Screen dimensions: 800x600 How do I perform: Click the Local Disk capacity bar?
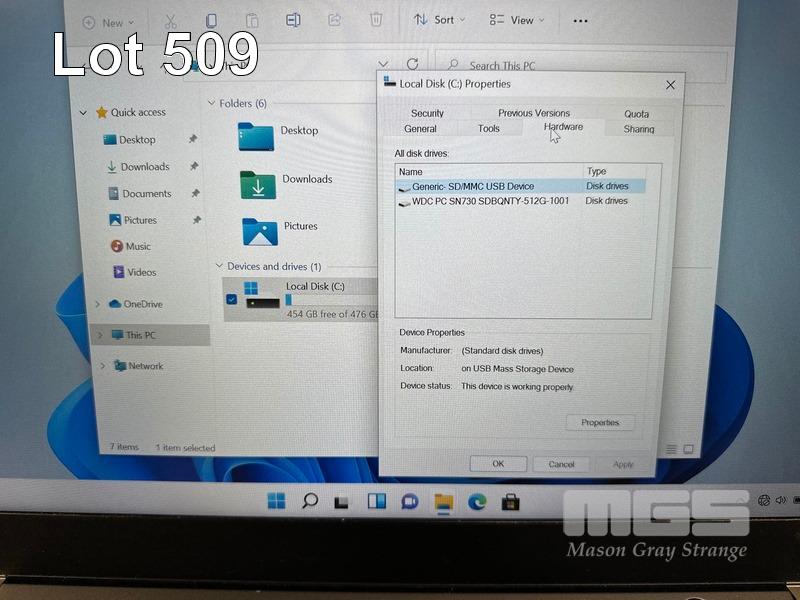[x=330, y=299]
